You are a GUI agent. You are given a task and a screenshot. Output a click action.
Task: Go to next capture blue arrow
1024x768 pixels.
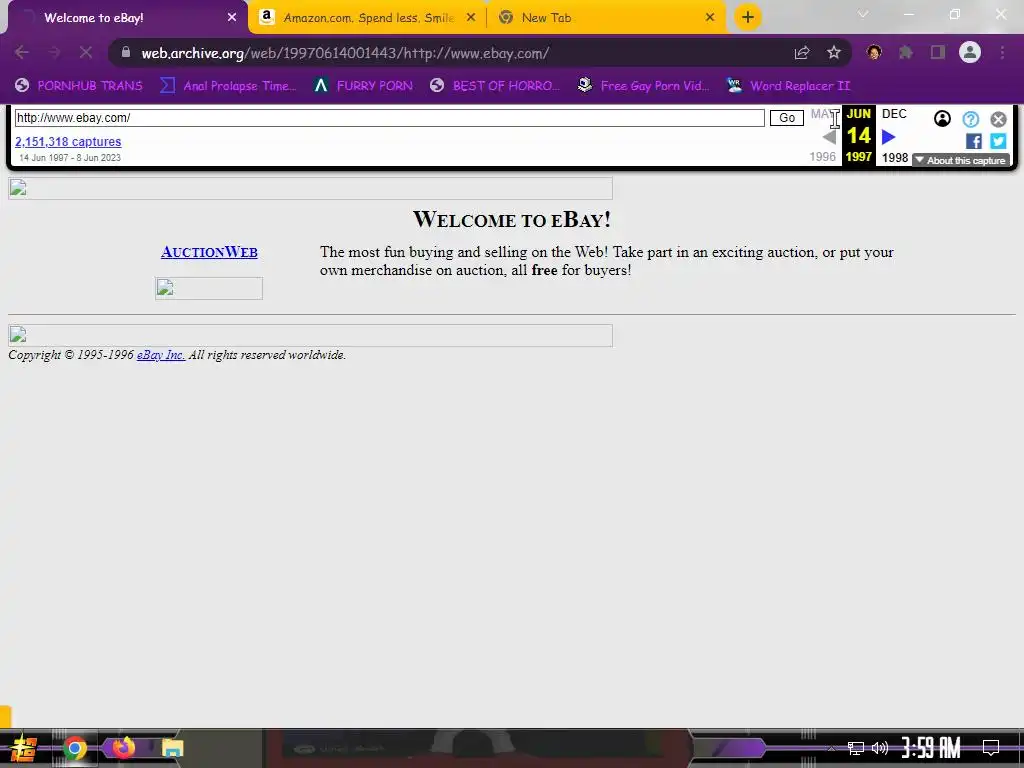pos(888,137)
